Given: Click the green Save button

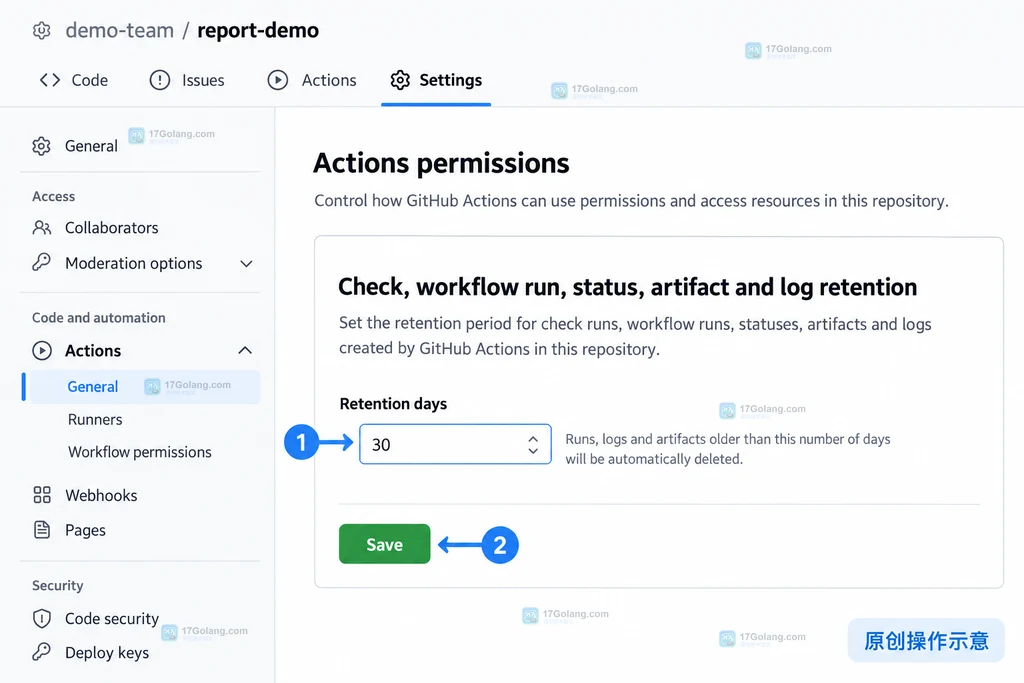Looking at the screenshot, I should coord(385,544).
